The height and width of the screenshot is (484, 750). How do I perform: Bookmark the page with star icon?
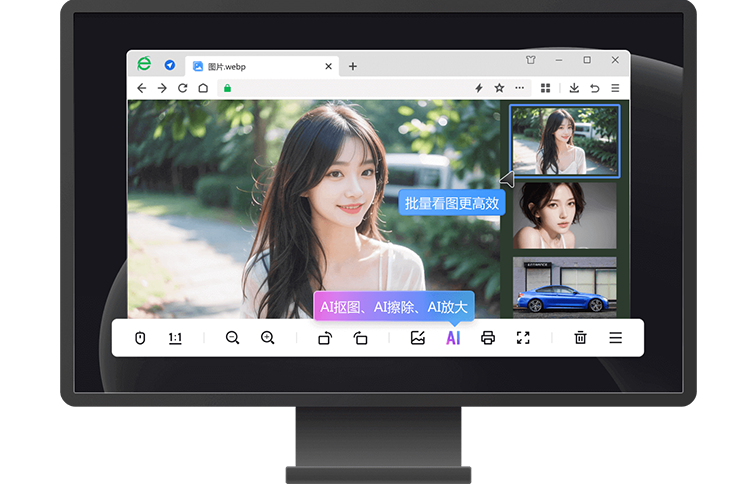tap(499, 88)
